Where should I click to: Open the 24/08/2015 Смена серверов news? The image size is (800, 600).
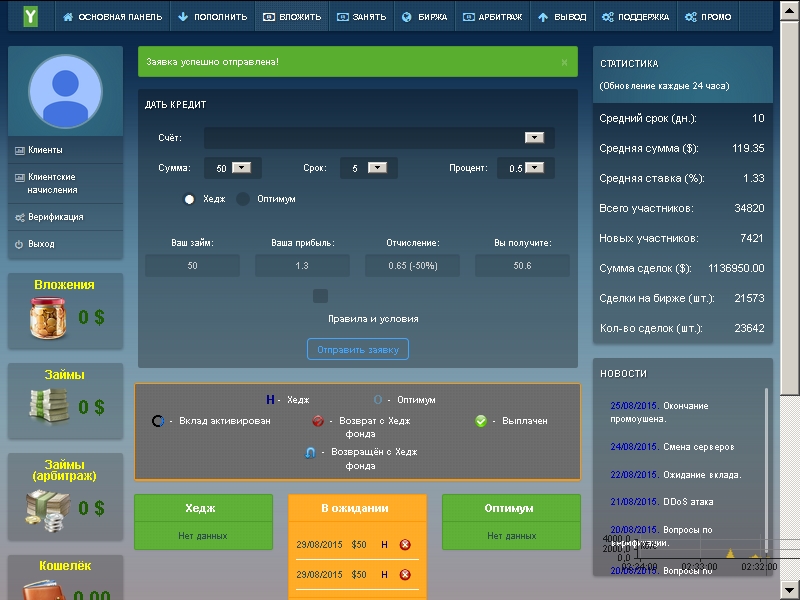[672, 446]
